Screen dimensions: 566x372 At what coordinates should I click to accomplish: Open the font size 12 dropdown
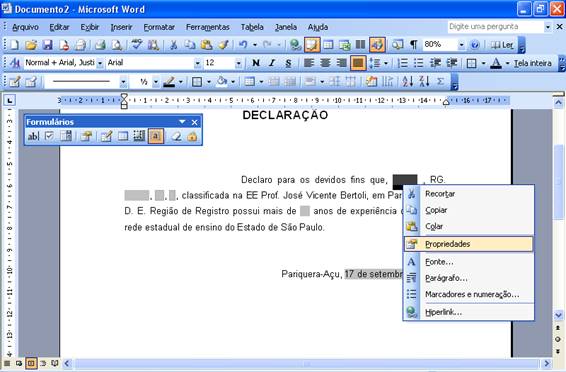pyautogui.click(x=238, y=63)
